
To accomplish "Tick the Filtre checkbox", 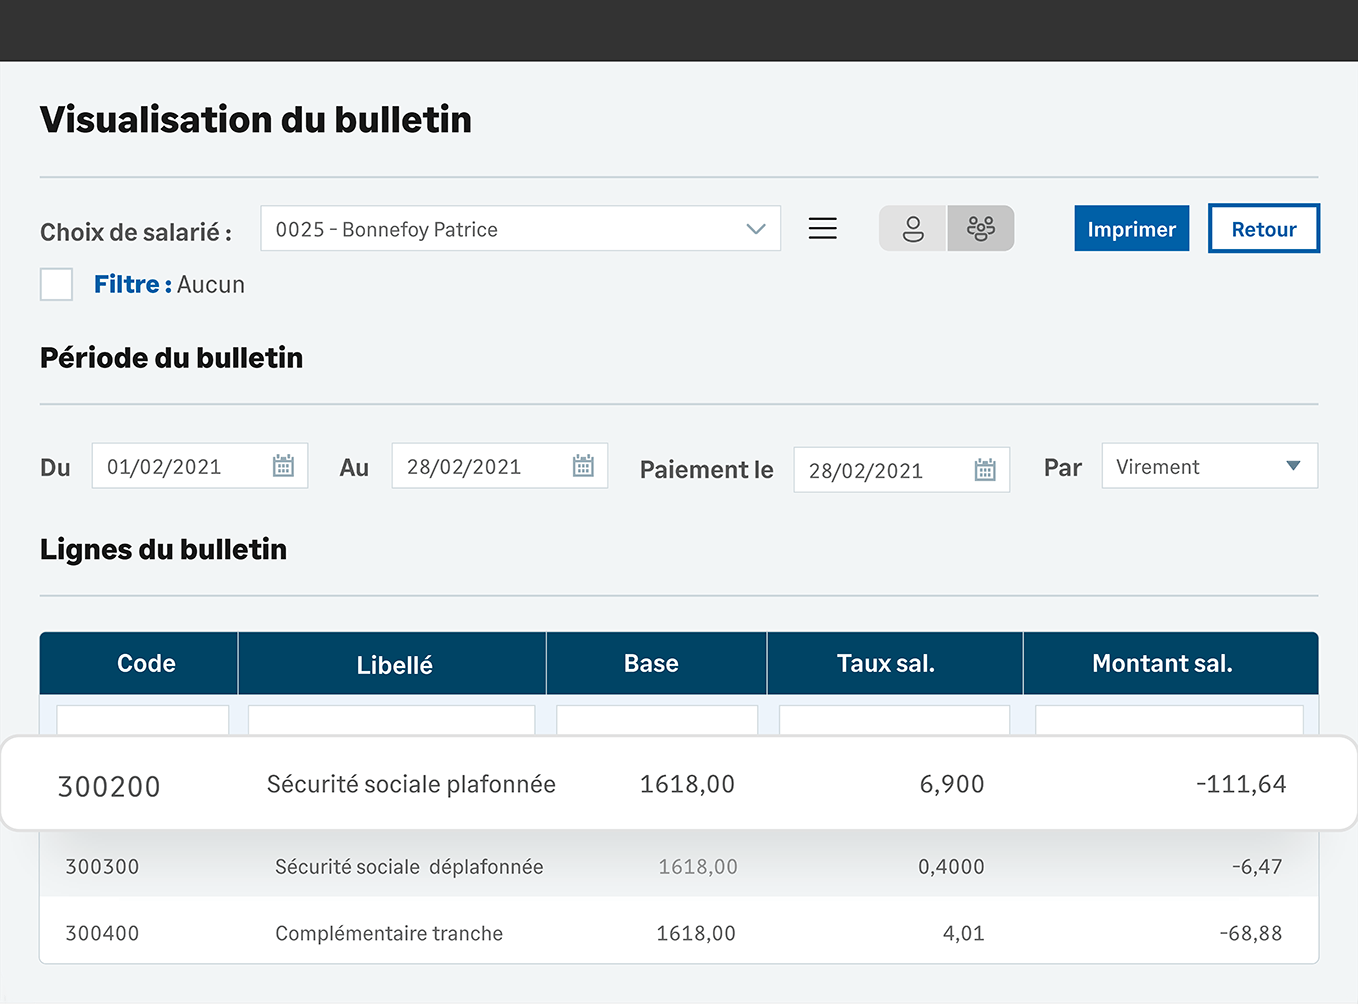I will click(57, 285).
